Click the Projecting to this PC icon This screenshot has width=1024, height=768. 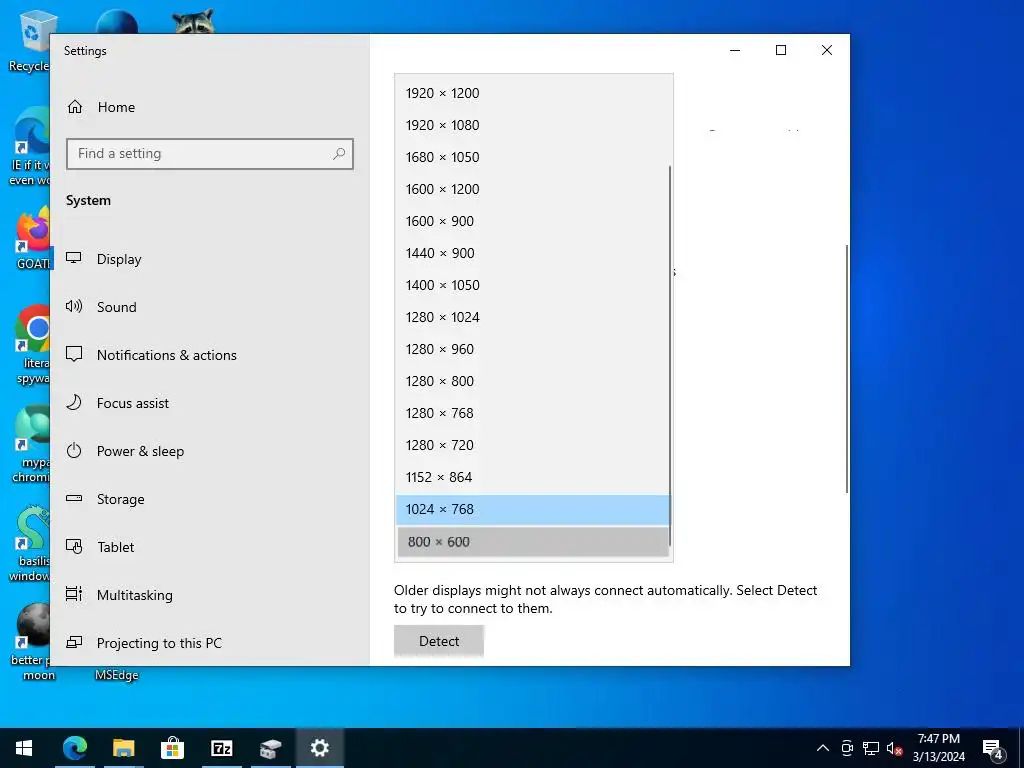[74, 643]
